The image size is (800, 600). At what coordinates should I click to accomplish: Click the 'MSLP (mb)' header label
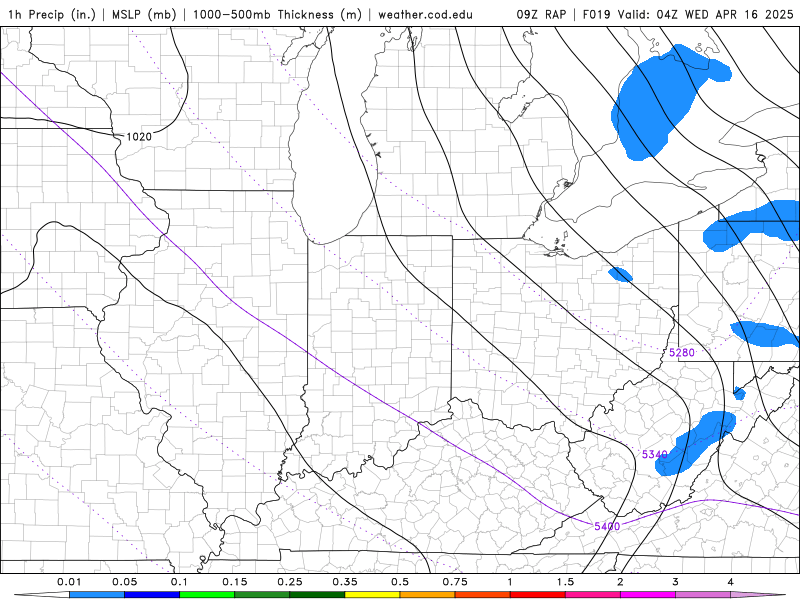click(144, 14)
